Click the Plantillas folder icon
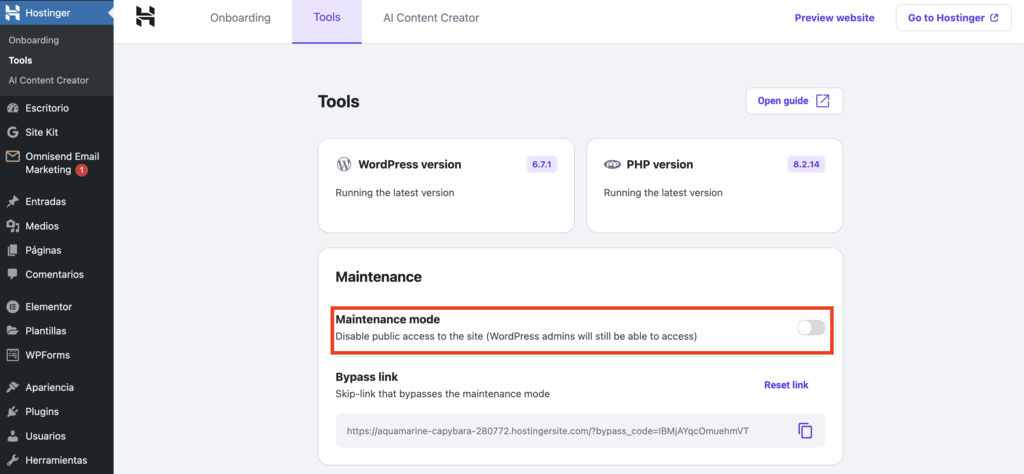Image resolution: width=1024 pixels, height=474 pixels. [x=13, y=331]
